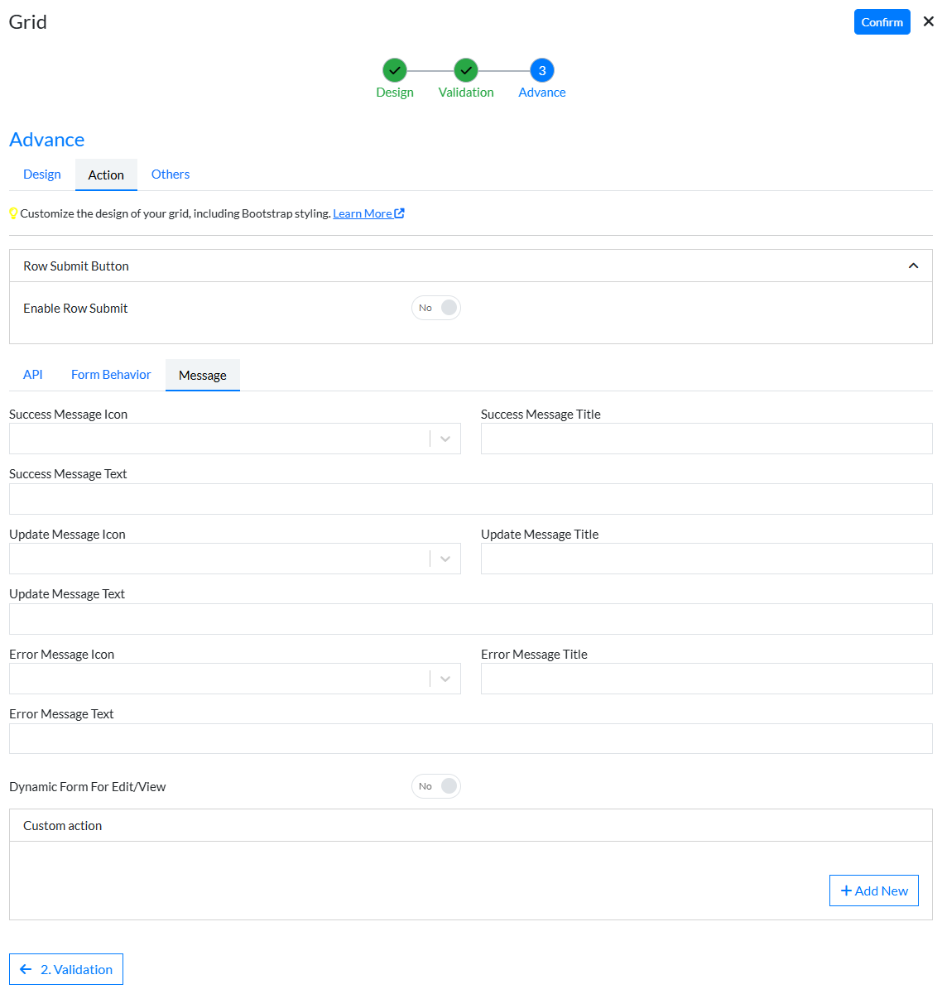Click the Confirm button
This screenshot has height=993, width=942.
[881, 21]
